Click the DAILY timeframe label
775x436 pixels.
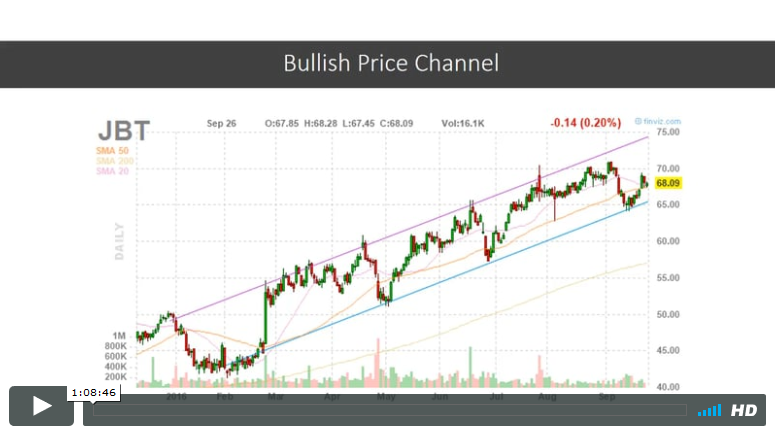[119, 242]
